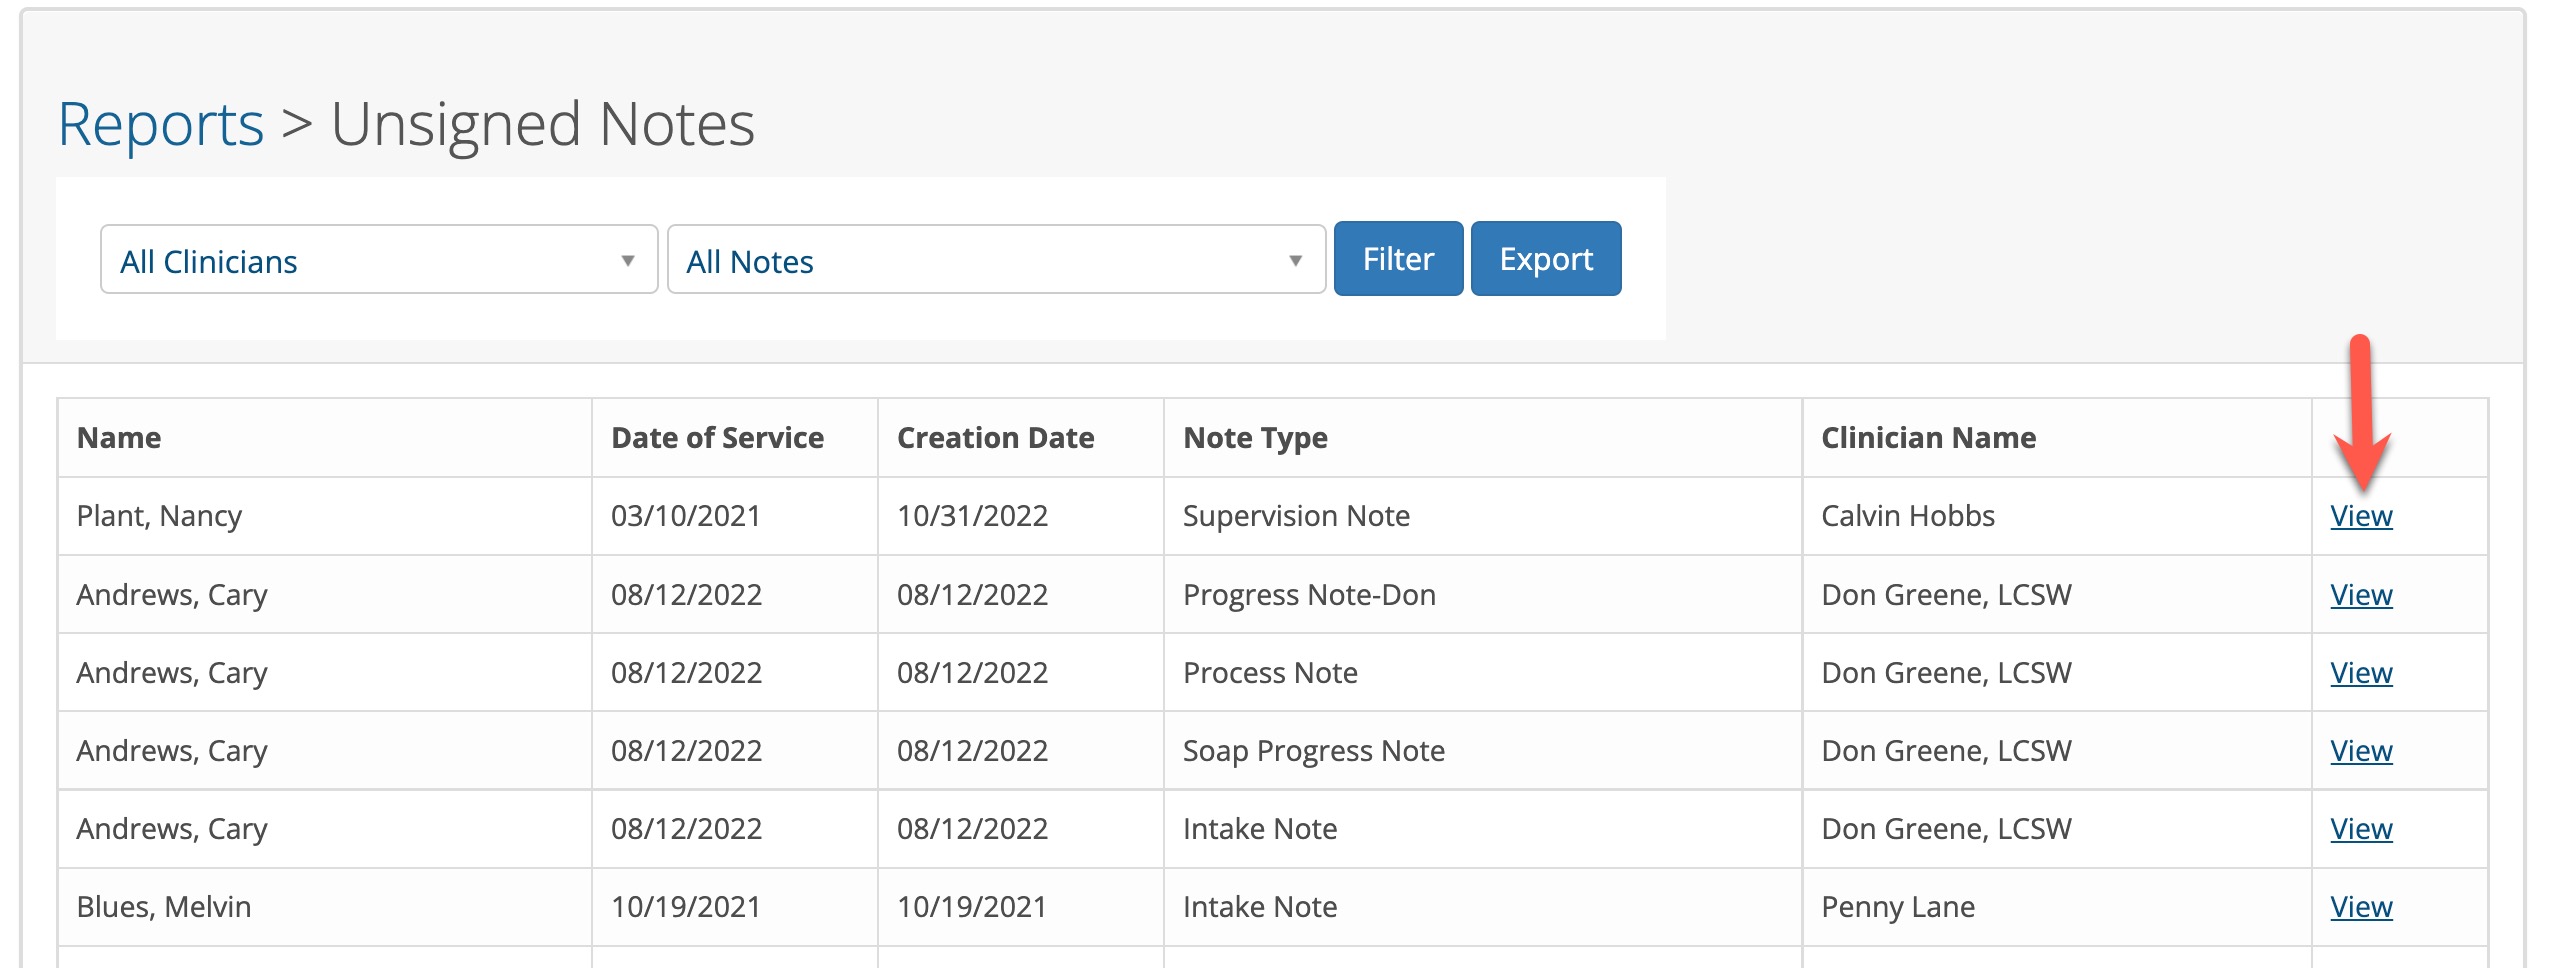
Task: View the Supervision Note for Plant, Nancy
Action: click(x=2362, y=516)
